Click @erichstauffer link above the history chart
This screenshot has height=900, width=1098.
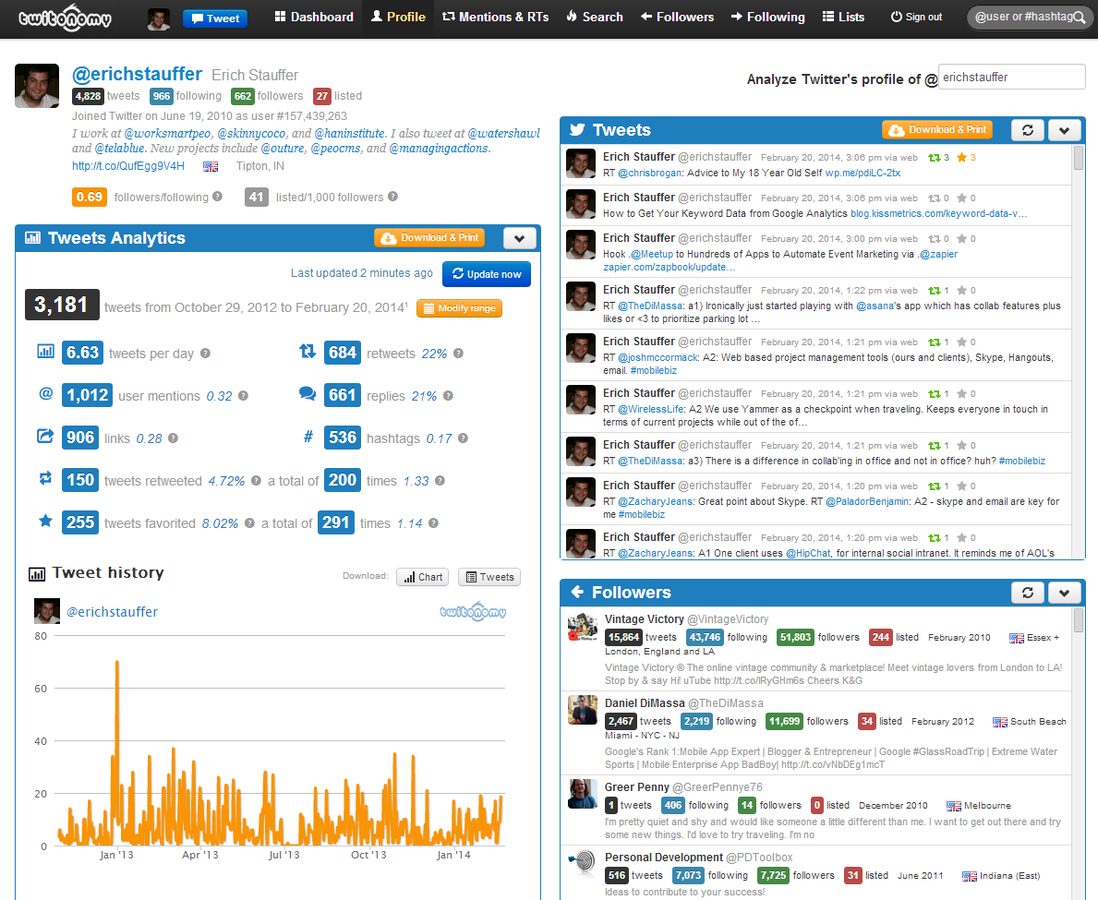coord(112,612)
